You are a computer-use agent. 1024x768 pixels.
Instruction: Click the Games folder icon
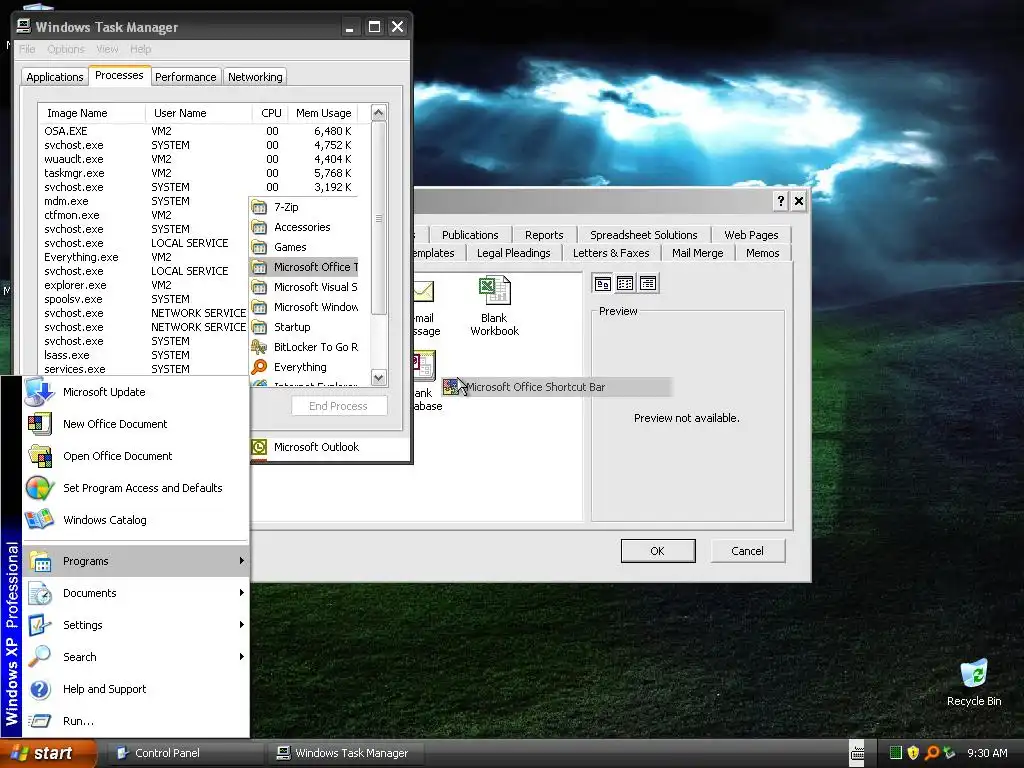[x=259, y=248]
